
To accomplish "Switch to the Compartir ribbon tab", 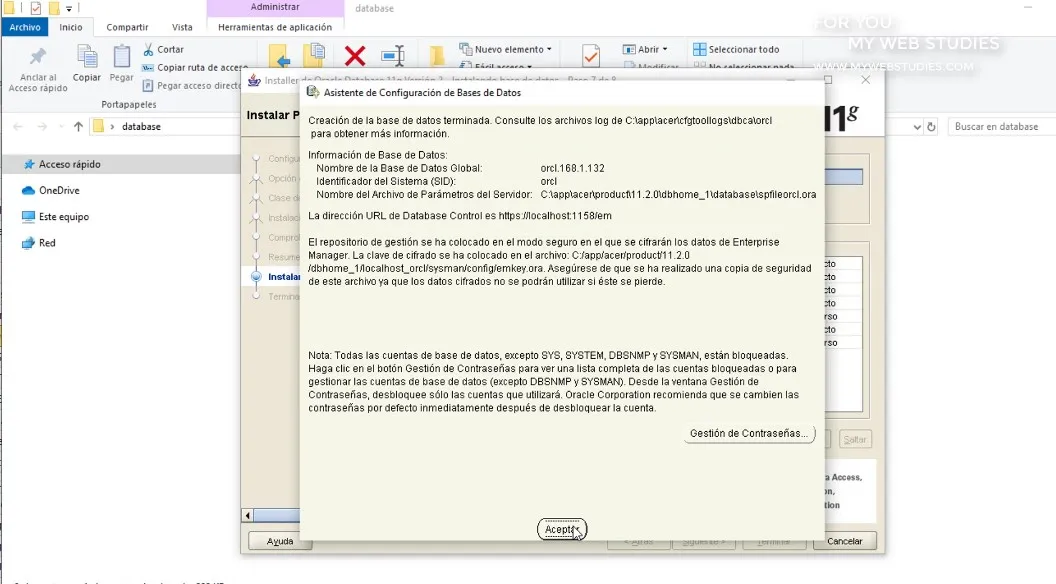I will (x=127, y=27).
